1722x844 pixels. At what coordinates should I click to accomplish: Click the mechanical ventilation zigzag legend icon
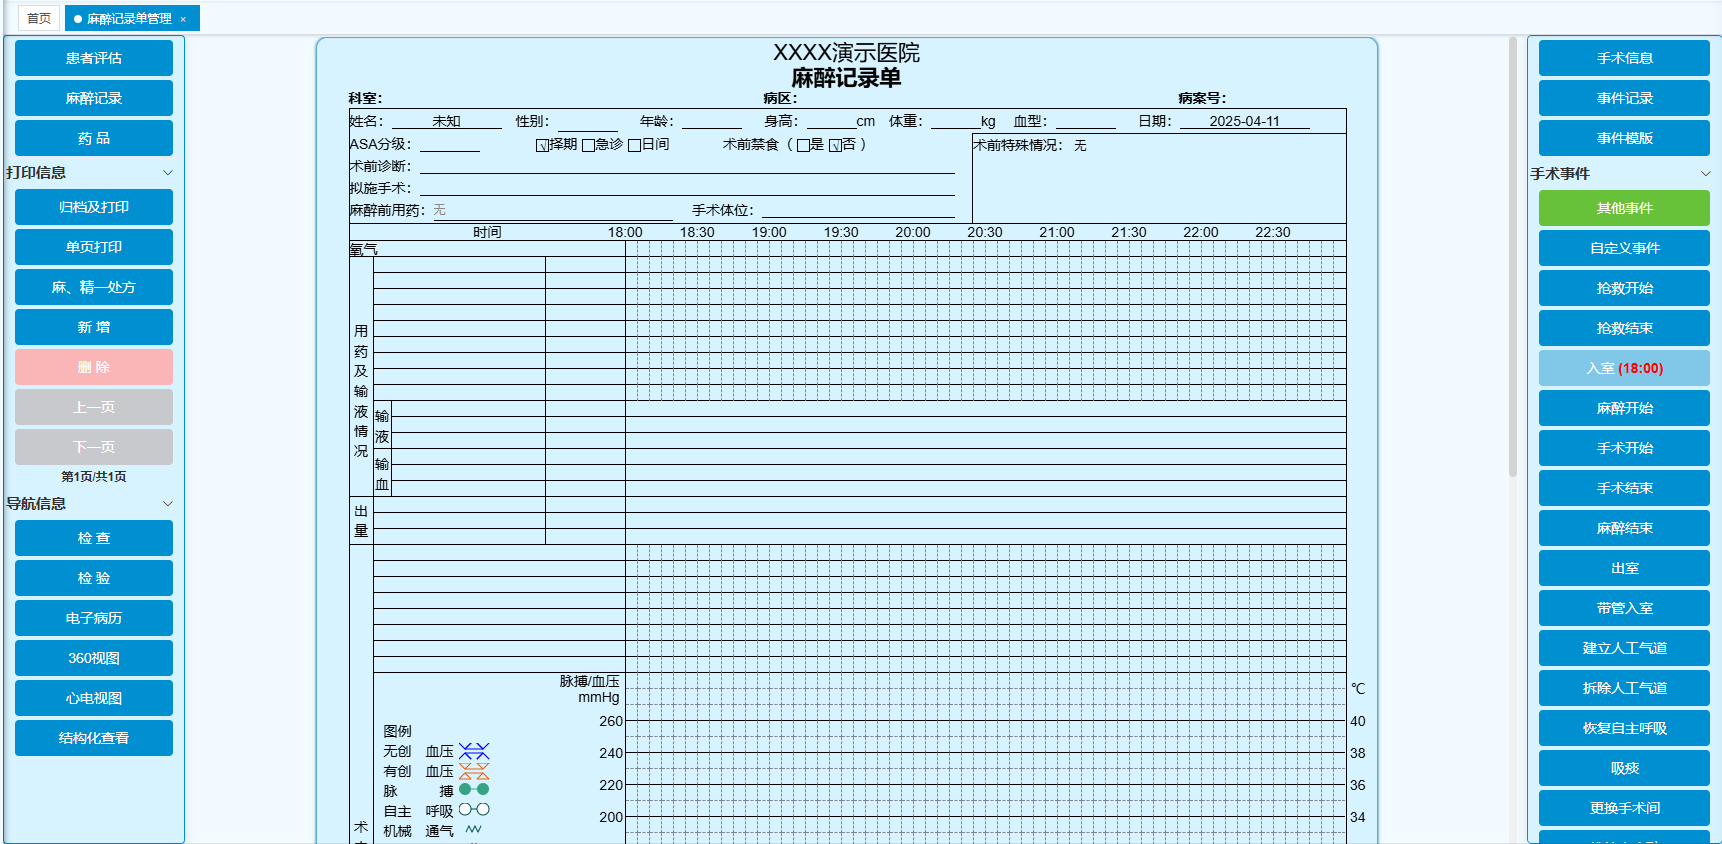473,830
